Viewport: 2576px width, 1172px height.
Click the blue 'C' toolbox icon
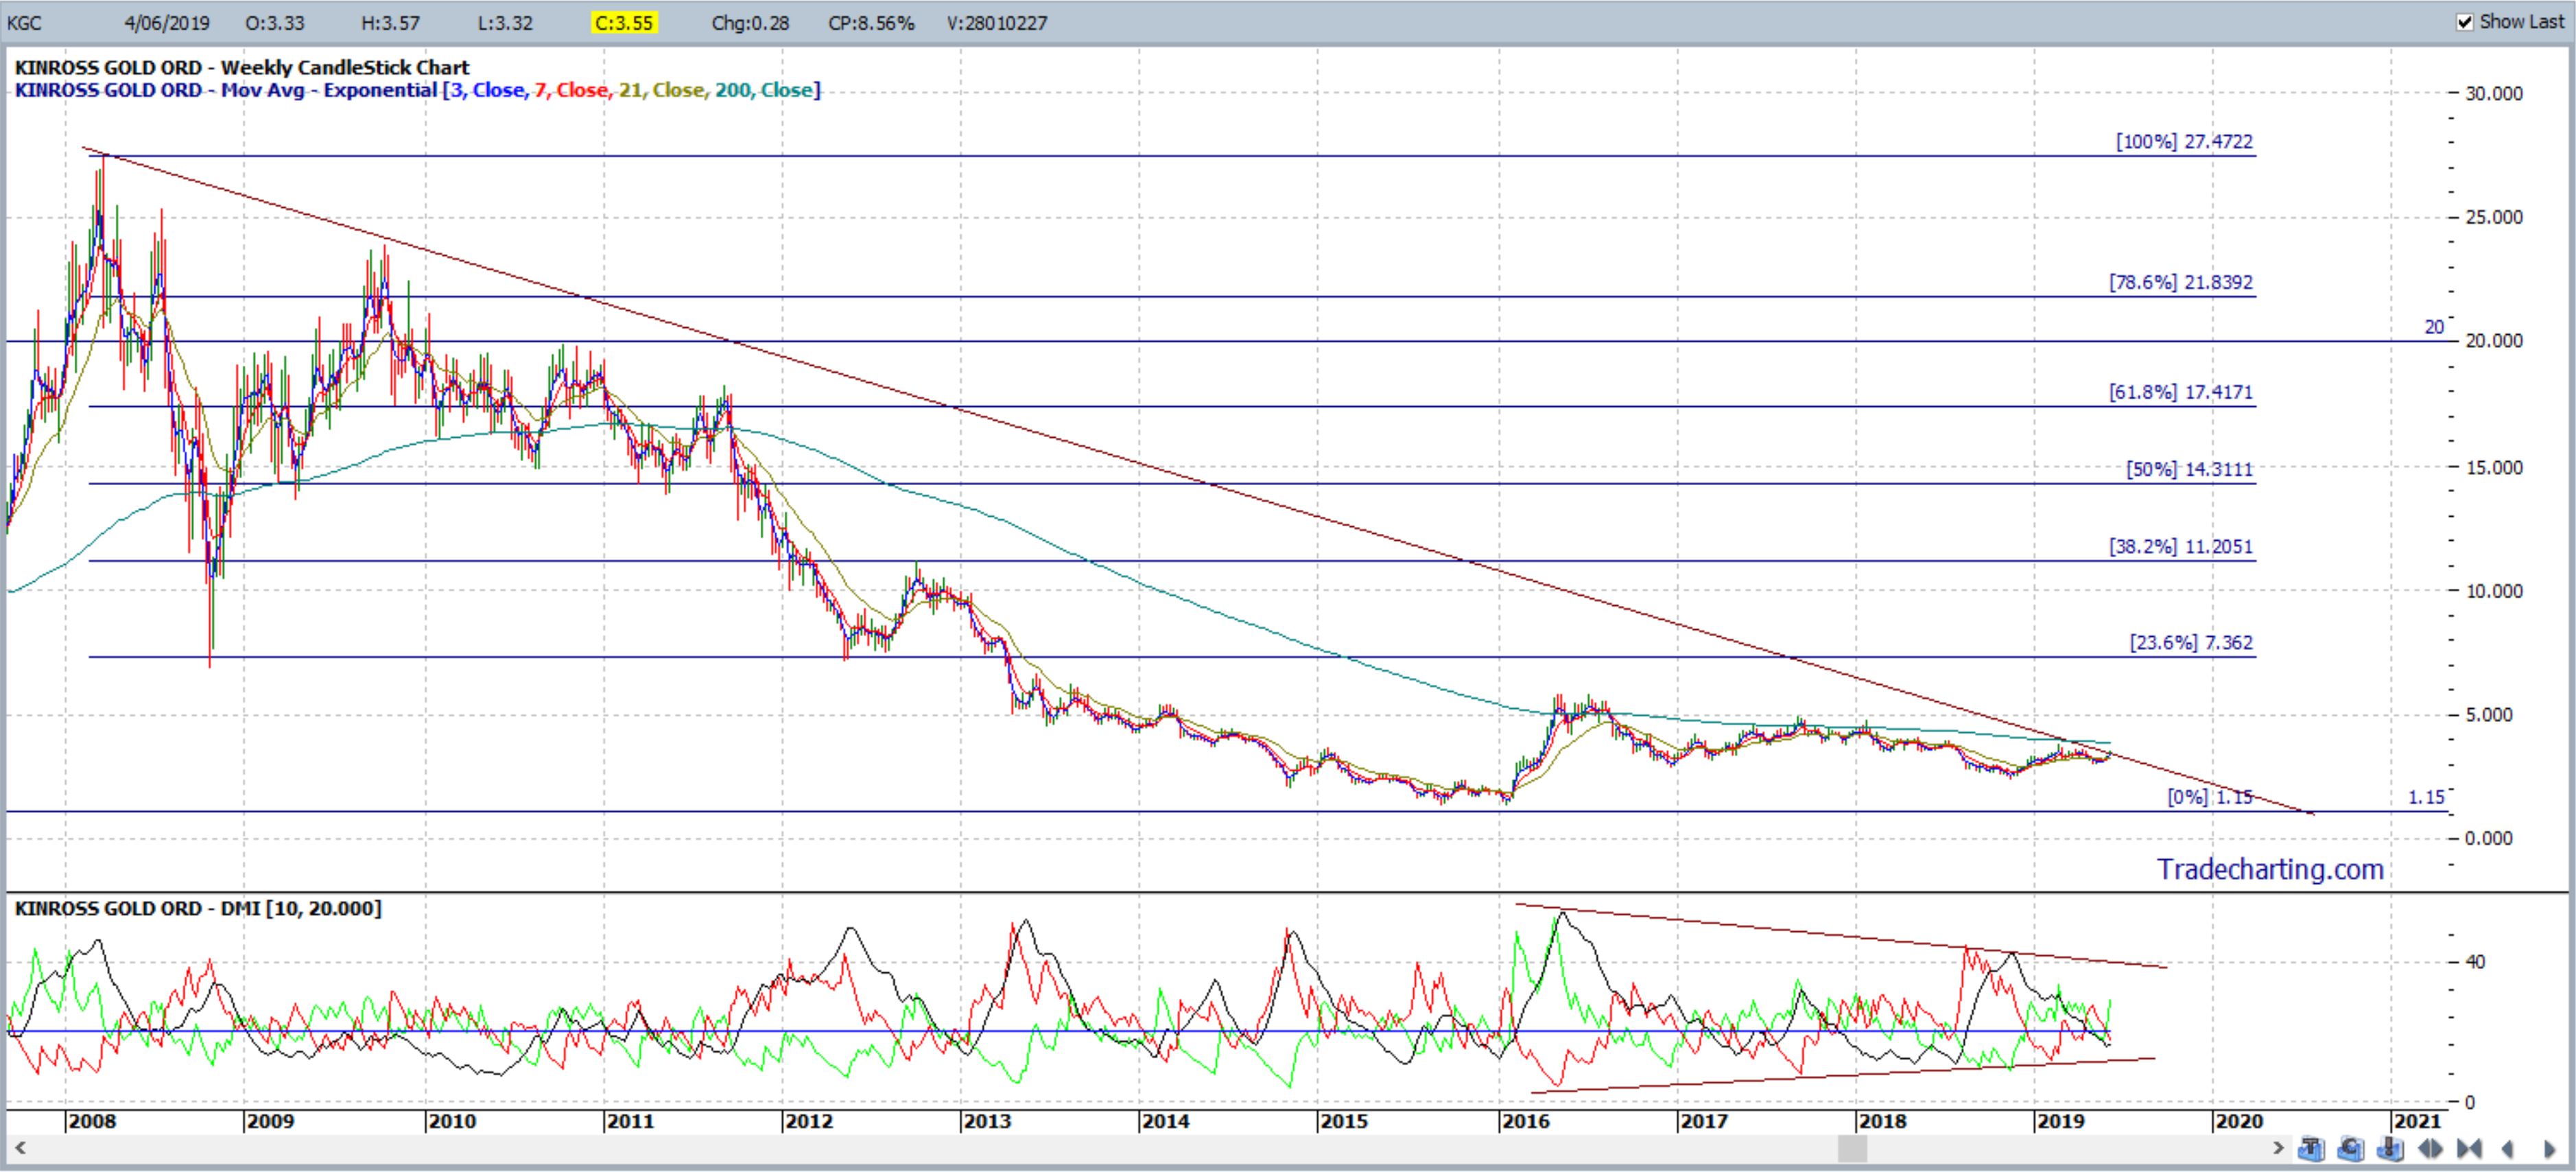pyautogui.click(x=2351, y=1149)
